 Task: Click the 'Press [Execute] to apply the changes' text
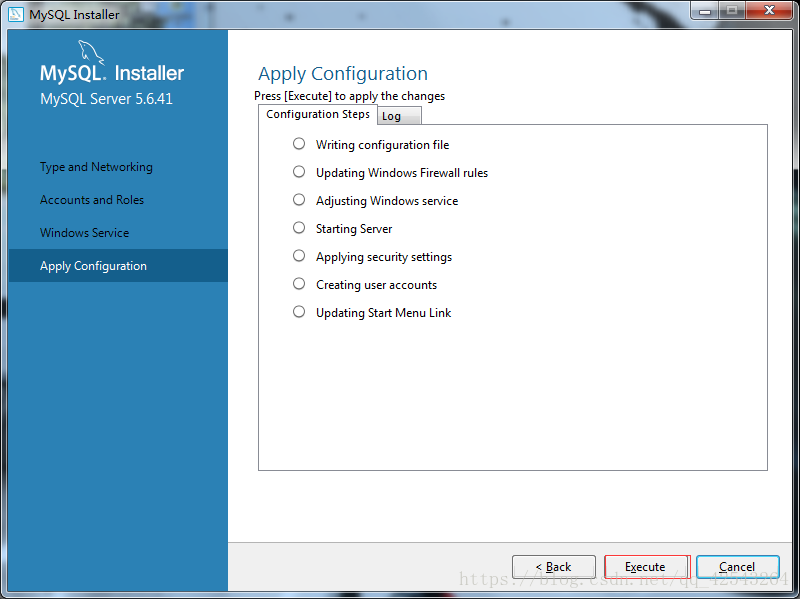click(x=349, y=96)
